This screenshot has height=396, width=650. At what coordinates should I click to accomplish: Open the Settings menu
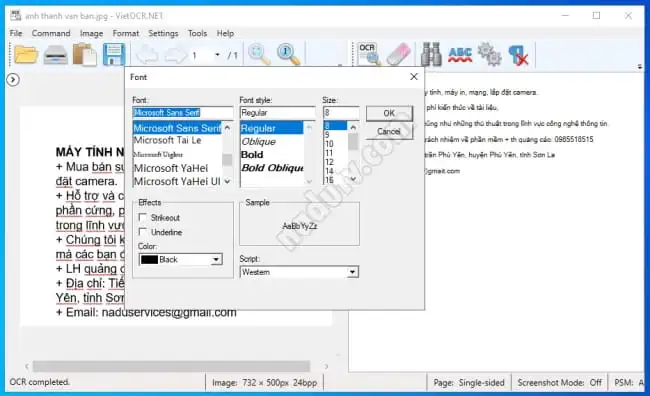click(163, 33)
